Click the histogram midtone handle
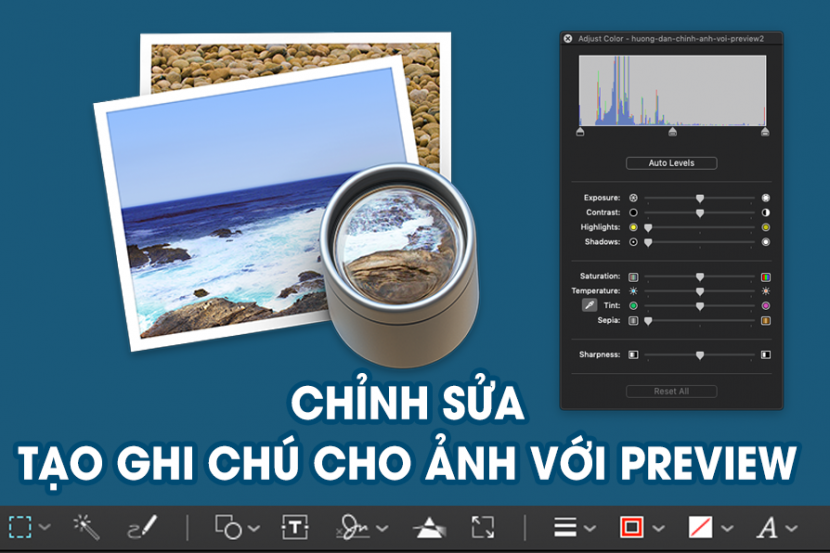 pyautogui.click(x=672, y=131)
